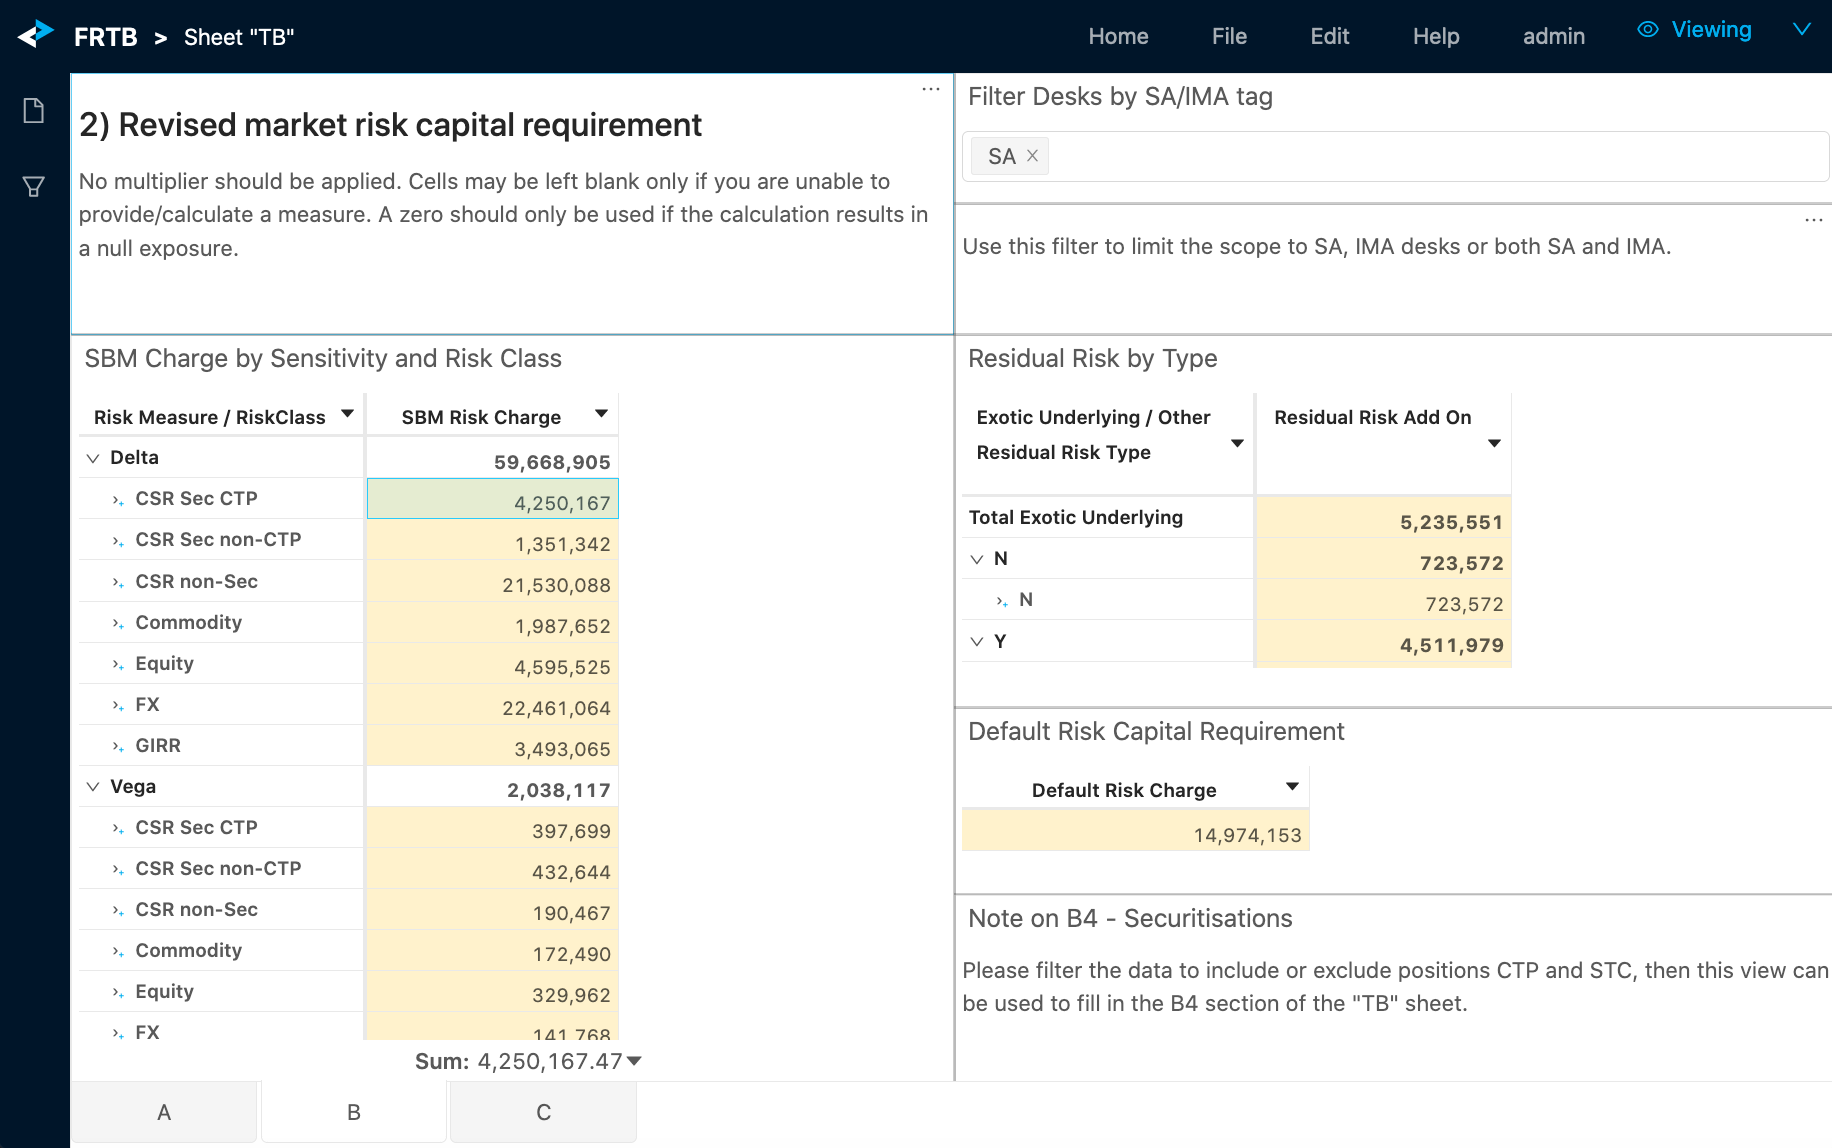This screenshot has width=1832, height=1148.
Task: Open Exotic Underlying header dropdown arrow
Action: tap(1237, 443)
